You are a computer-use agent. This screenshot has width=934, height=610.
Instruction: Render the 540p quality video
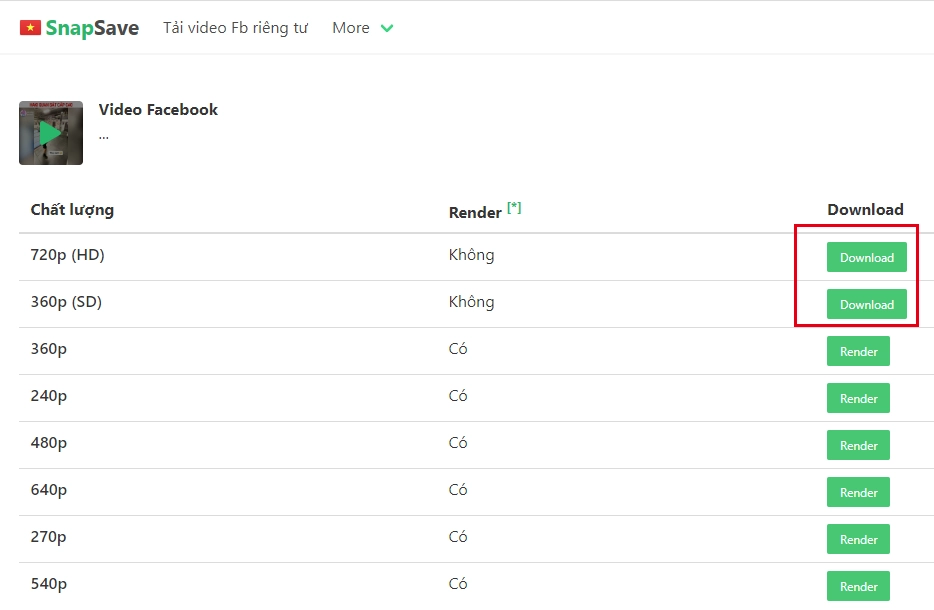pyautogui.click(x=858, y=586)
